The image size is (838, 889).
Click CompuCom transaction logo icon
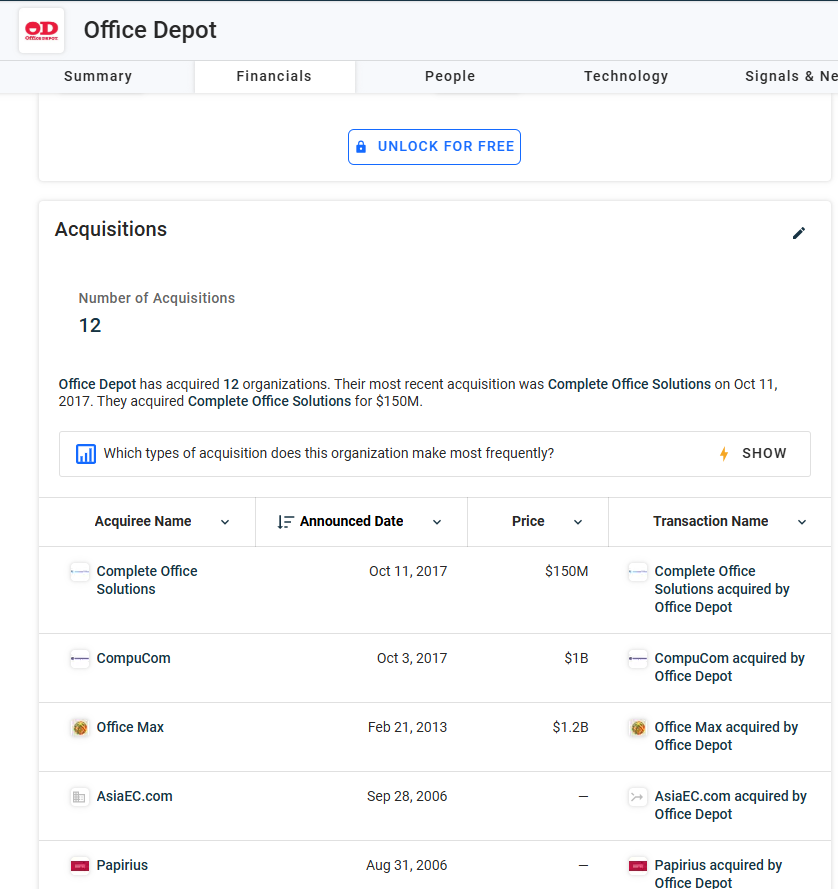pyautogui.click(x=638, y=659)
